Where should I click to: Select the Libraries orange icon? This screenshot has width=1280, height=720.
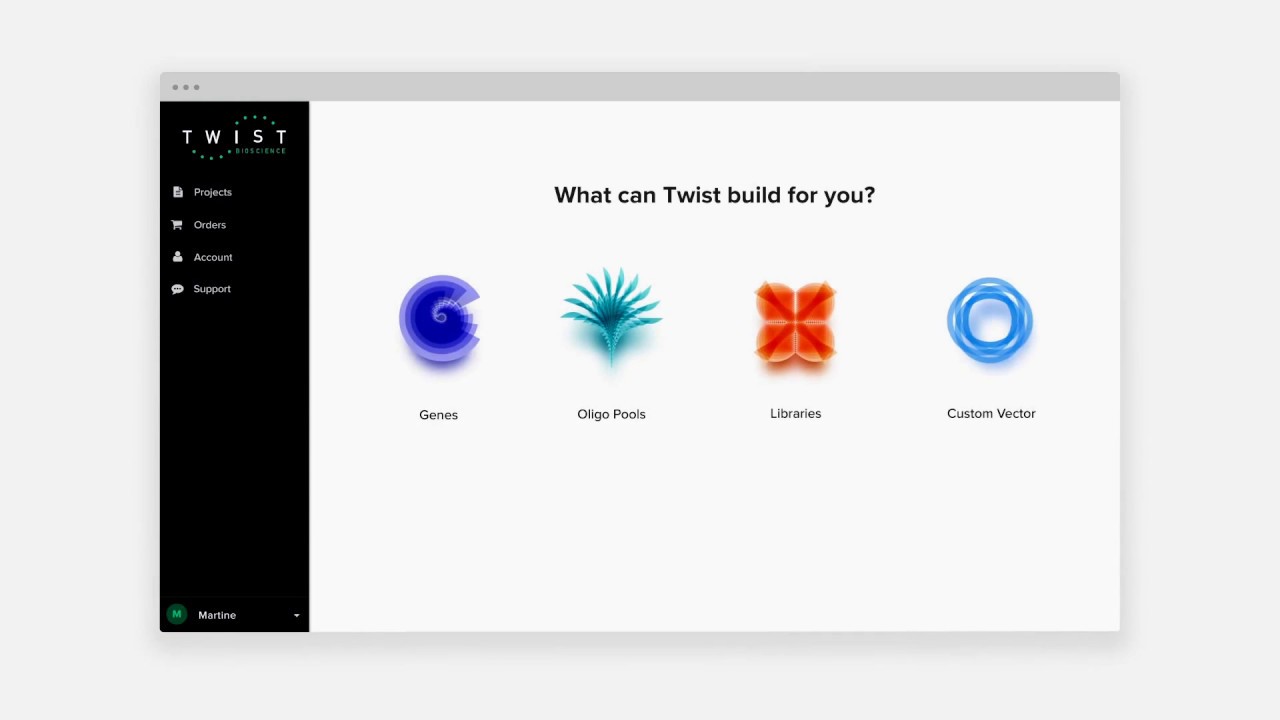(x=795, y=321)
